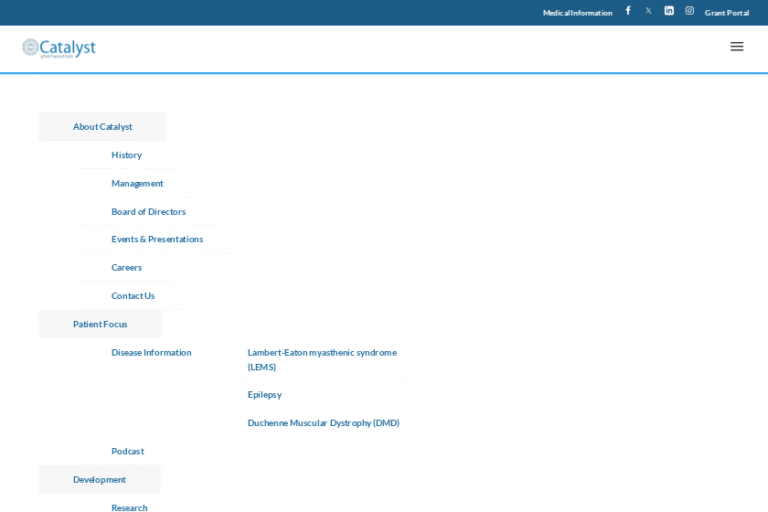768x512 pixels.
Task: Expand the Disease Information submenu
Action: pos(151,352)
